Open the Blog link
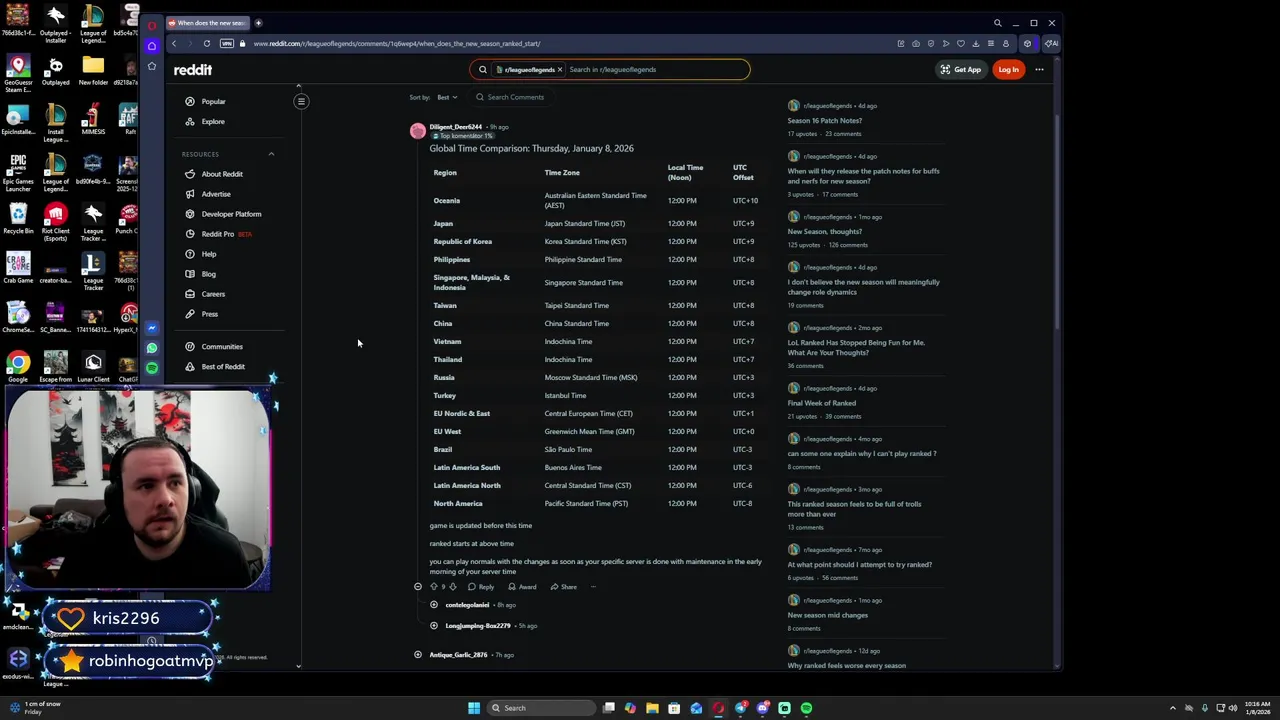The height and width of the screenshot is (720, 1280). pos(201,274)
